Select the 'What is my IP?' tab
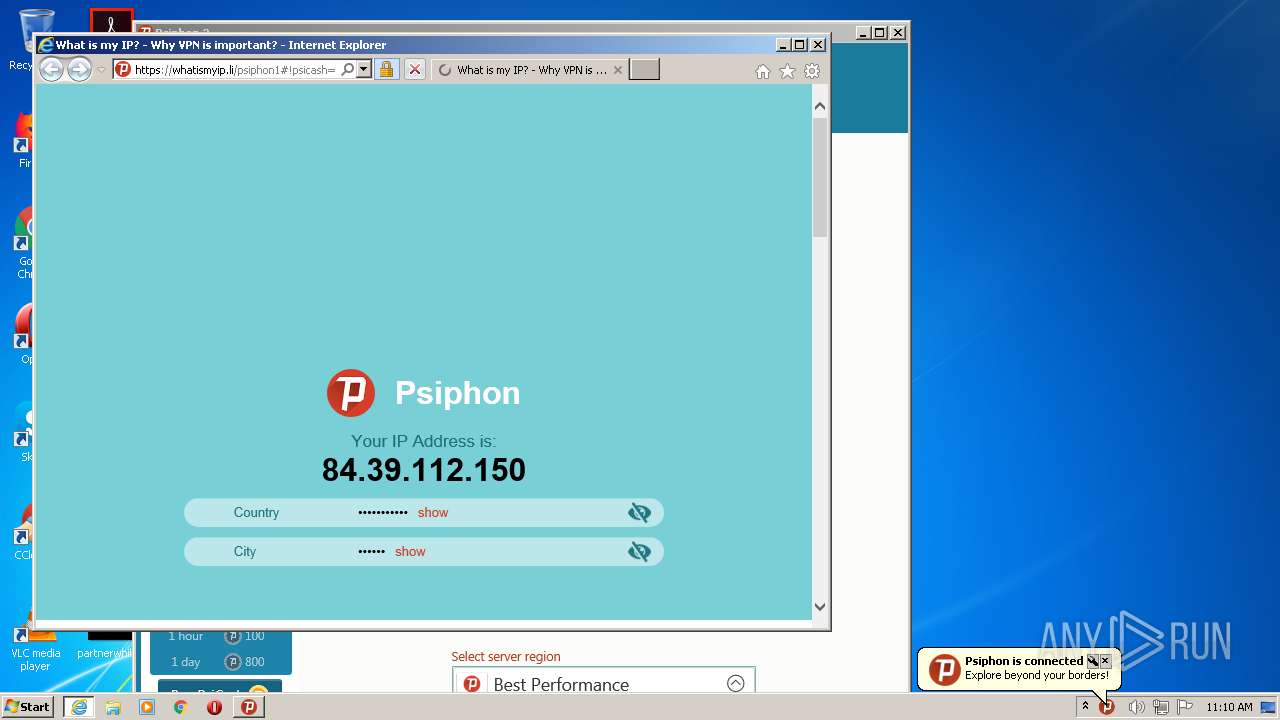1280x720 pixels. pos(530,70)
